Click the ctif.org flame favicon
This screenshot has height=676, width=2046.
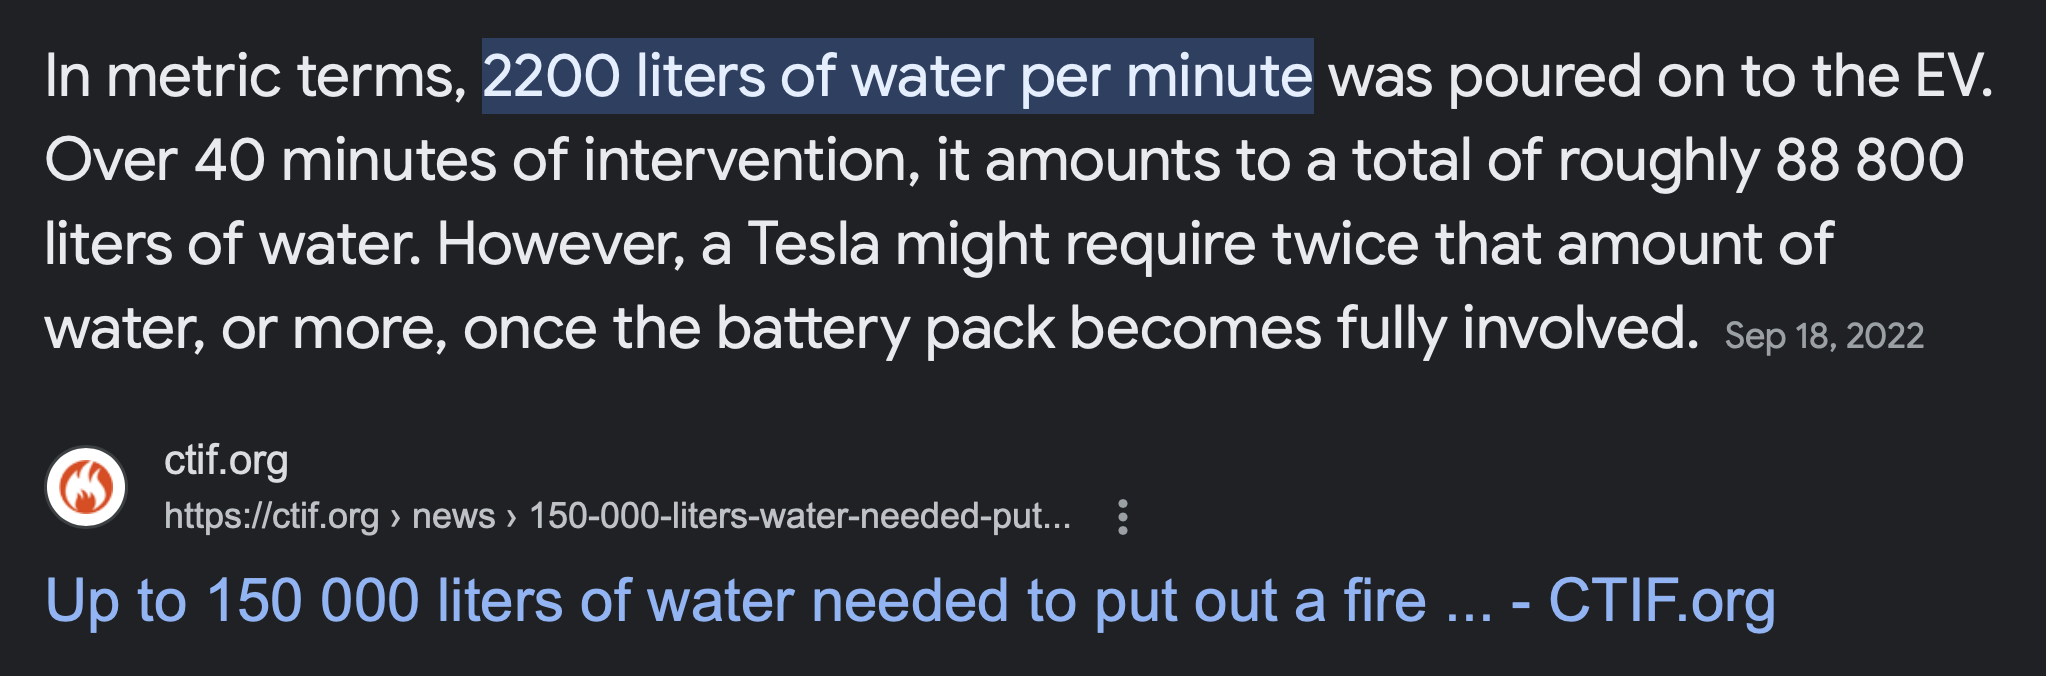click(86, 487)
